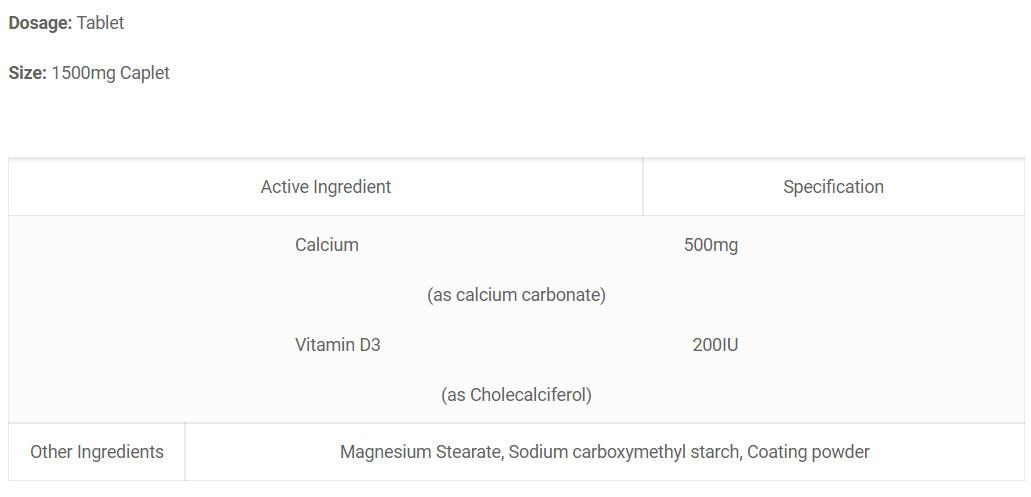Image resolution: width=1031 pixels, height=497 pixels.
Task: Click the Specification column header
Action: pos(833,187)
